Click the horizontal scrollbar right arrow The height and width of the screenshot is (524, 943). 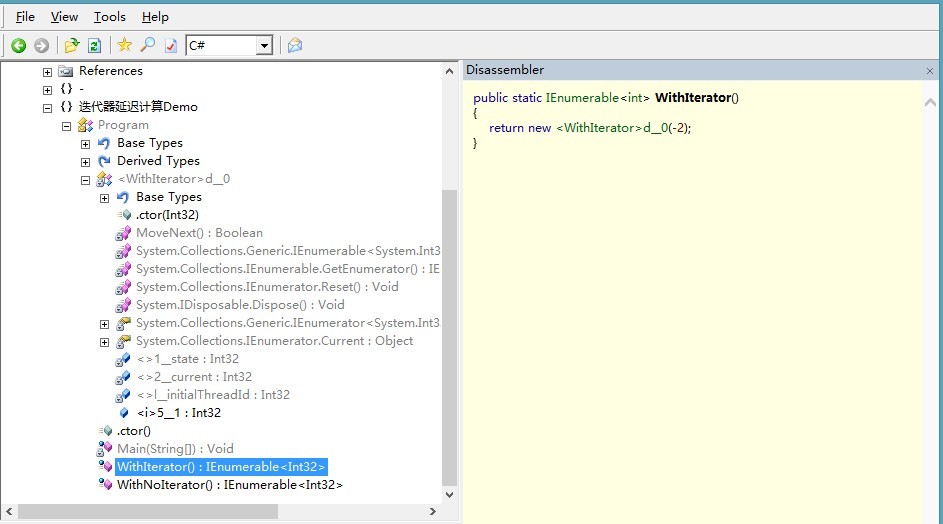432,511
